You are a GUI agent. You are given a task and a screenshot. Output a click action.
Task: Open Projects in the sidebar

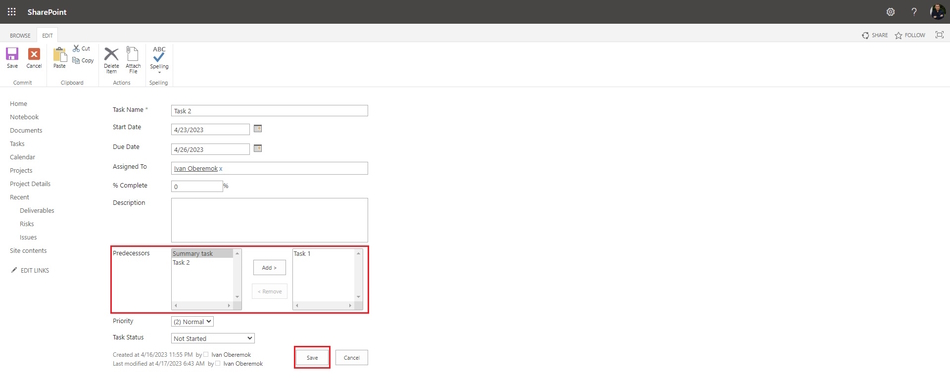pos(21,170)
